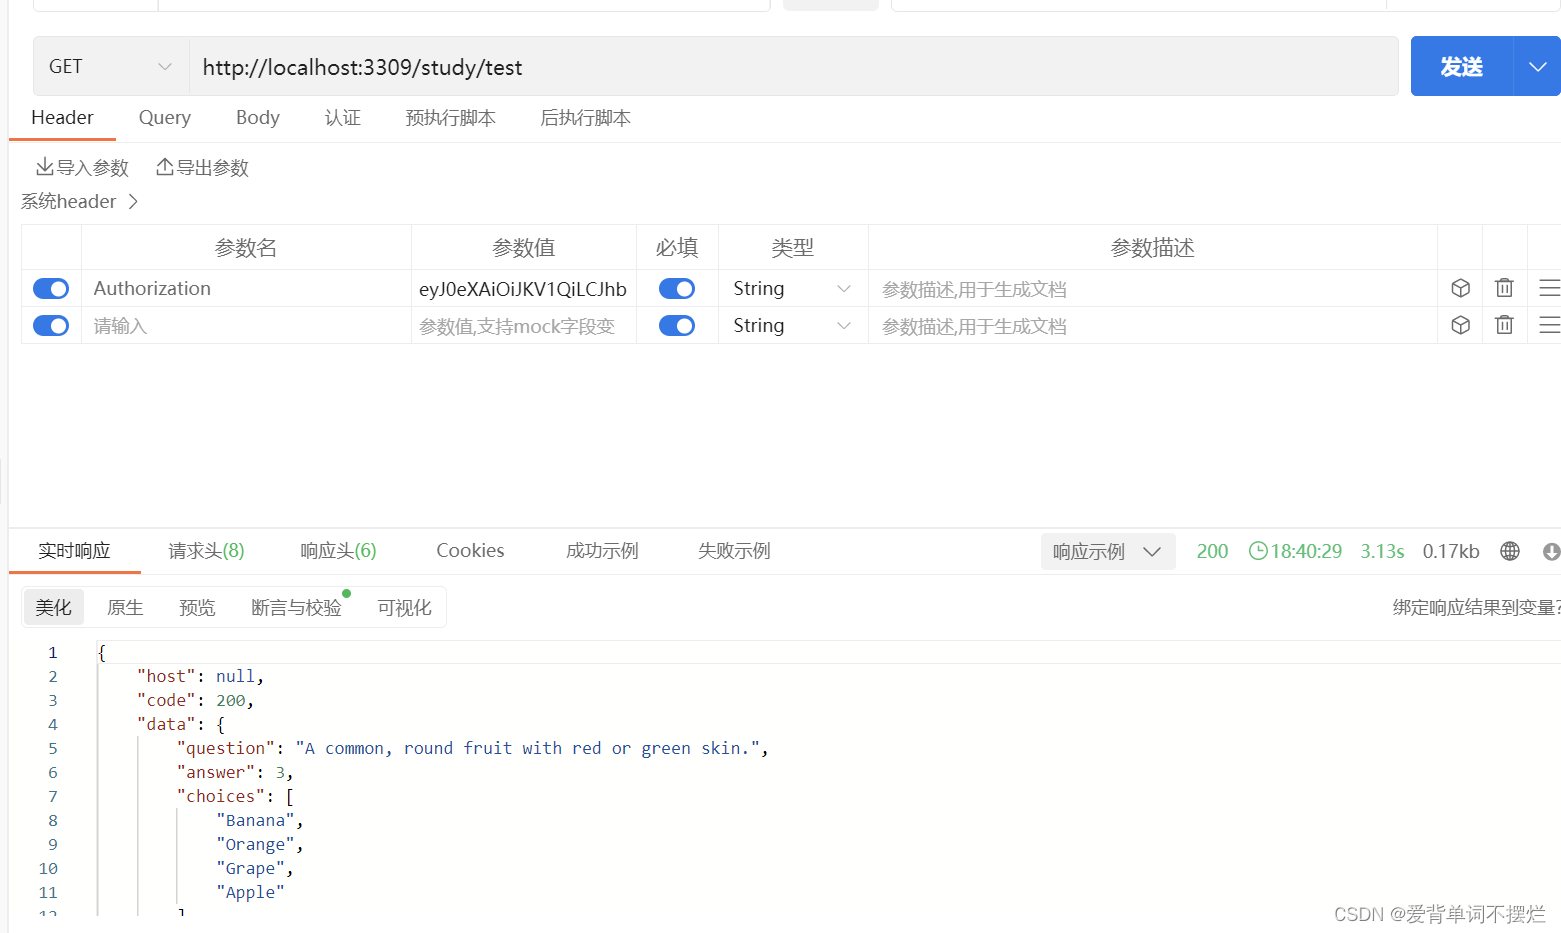Viewport: 1561px width, 933px height.
Task: Click the globe icon in response bar
Action: pyautogui.click(x=1510, y=551)
